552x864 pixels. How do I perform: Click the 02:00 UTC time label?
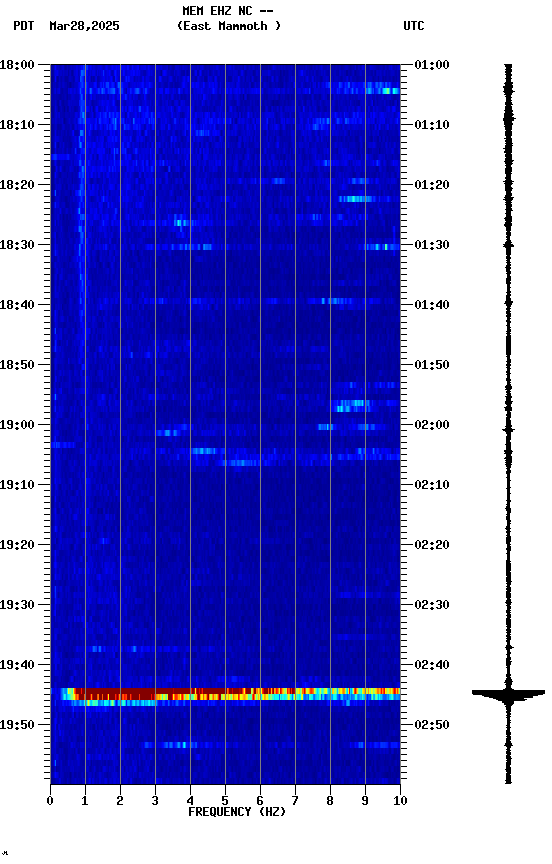point(432,425)
